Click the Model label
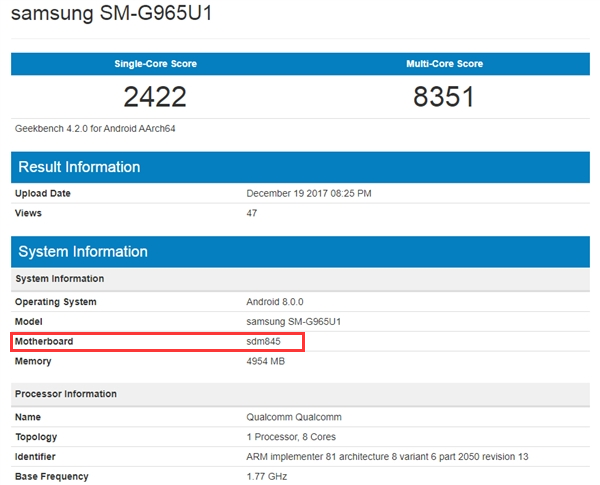Viewport: 600px width, 485px height. coord(28,322)
